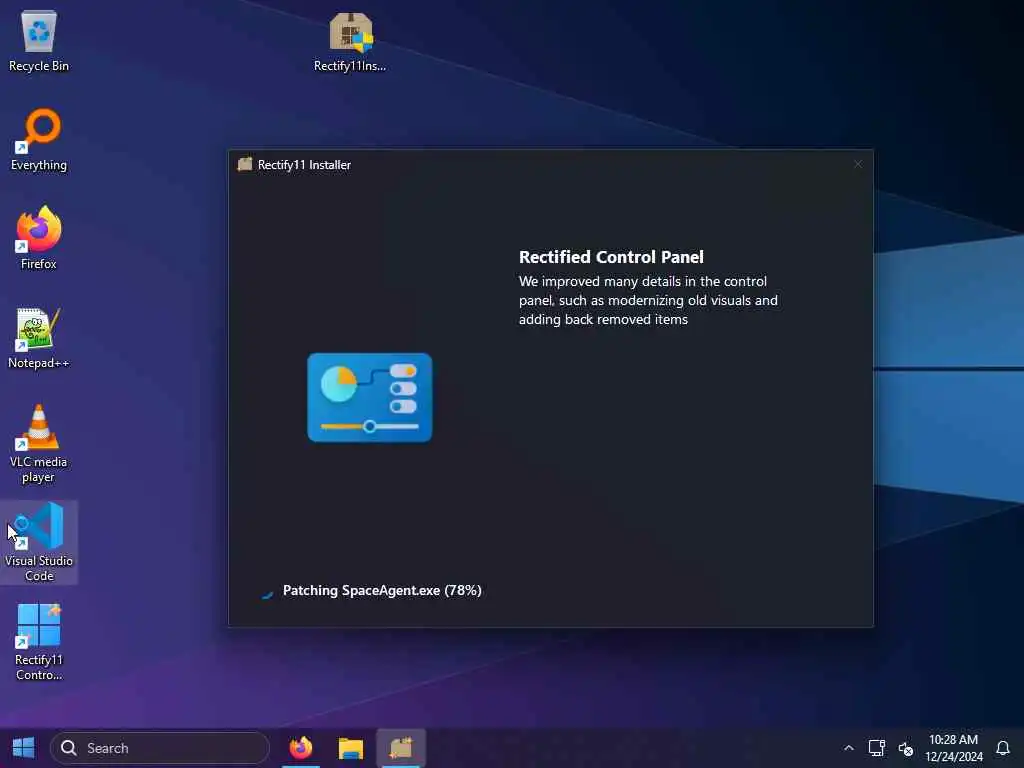Viewport: 1024px width, 768px height.
Task: Open the Windows Start menu
Action: point(24,748)
